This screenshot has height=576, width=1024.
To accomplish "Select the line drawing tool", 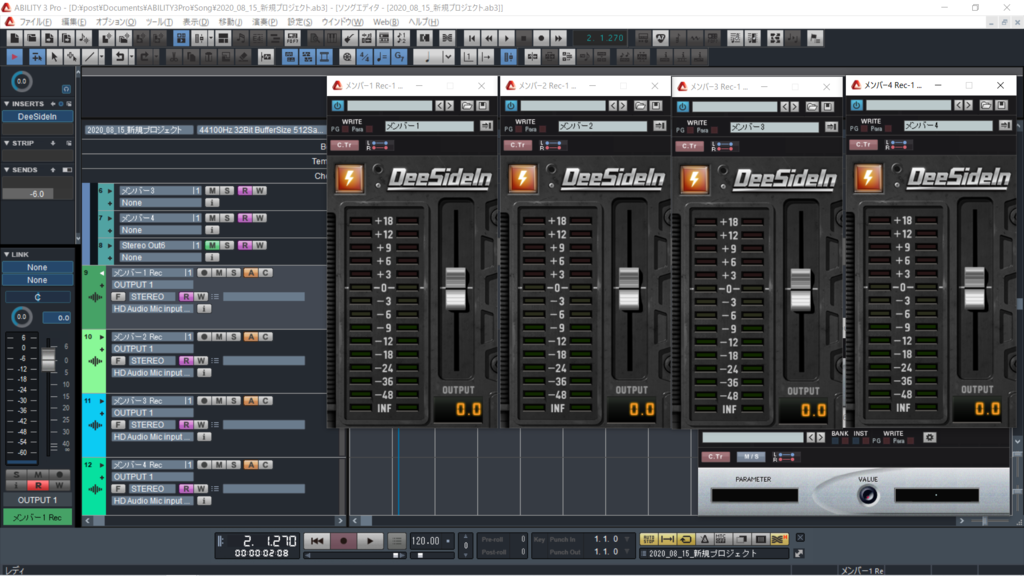I will pyautogui.click(x=90, y=57).
